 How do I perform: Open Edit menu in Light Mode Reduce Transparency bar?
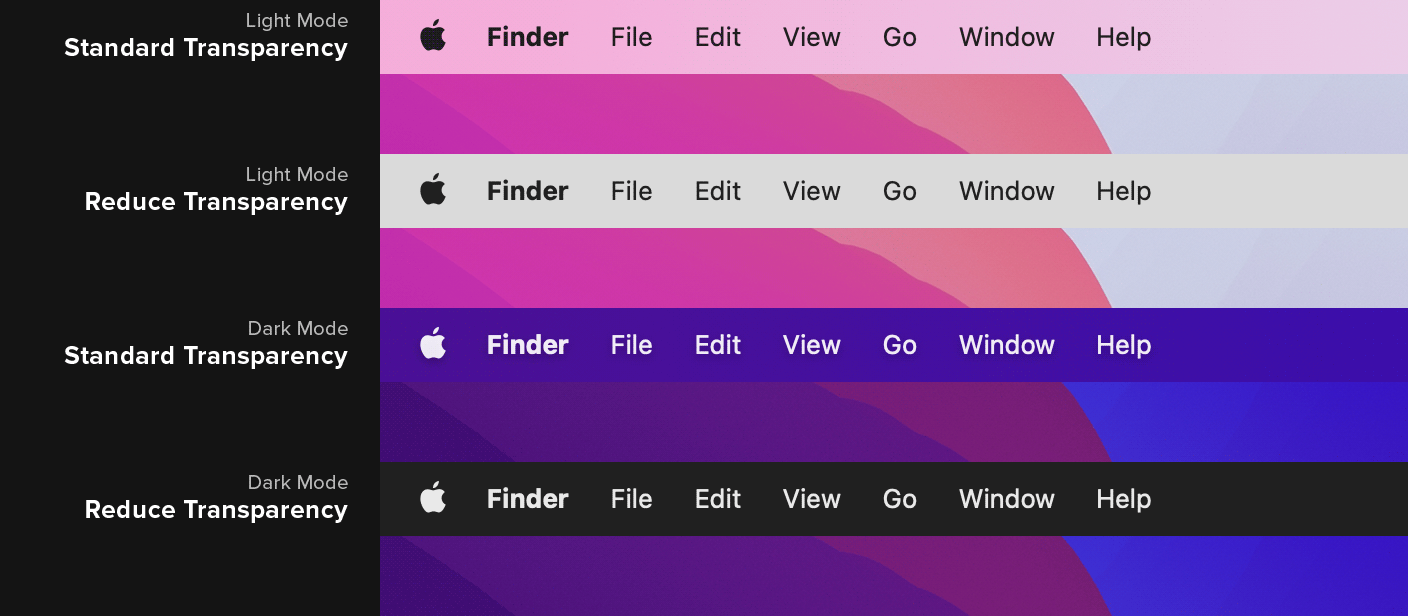coord(718,191)
